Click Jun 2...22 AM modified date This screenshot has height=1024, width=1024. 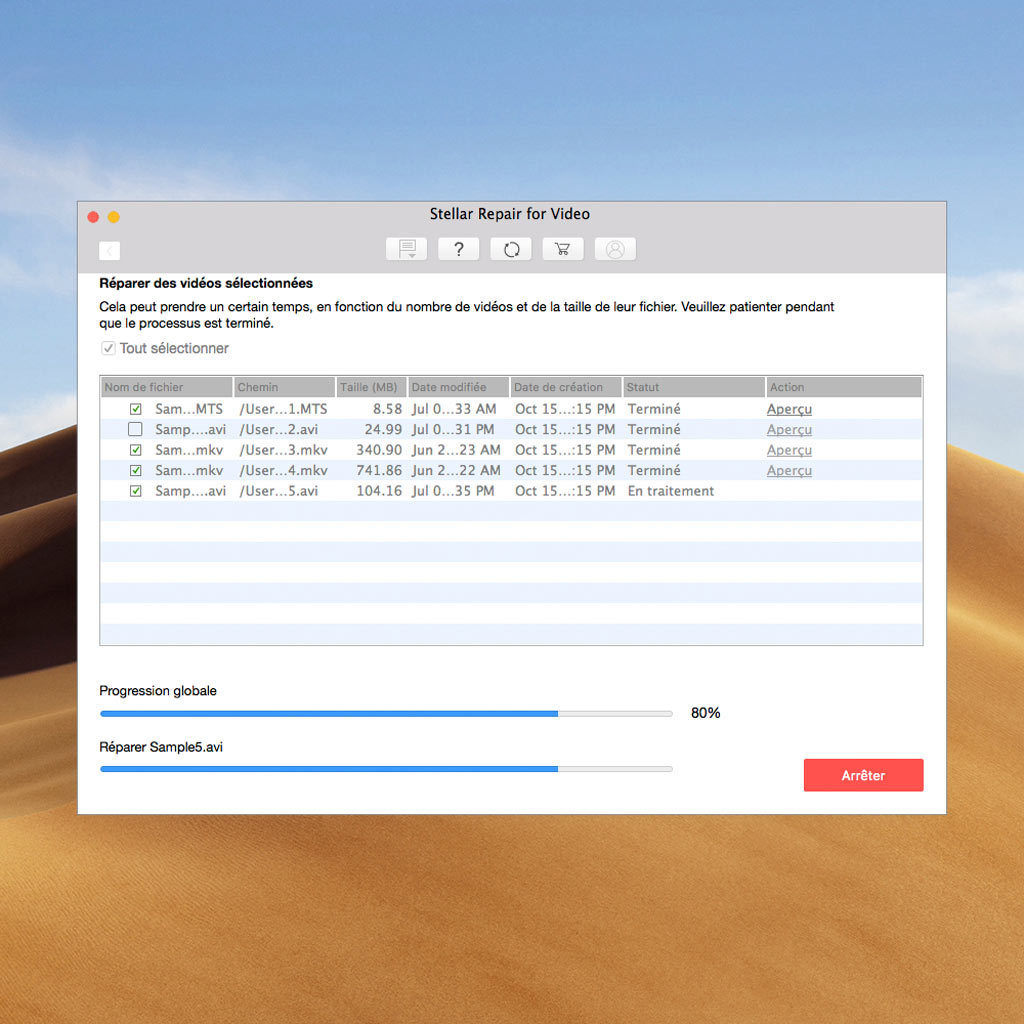click(x=456, y=470)
